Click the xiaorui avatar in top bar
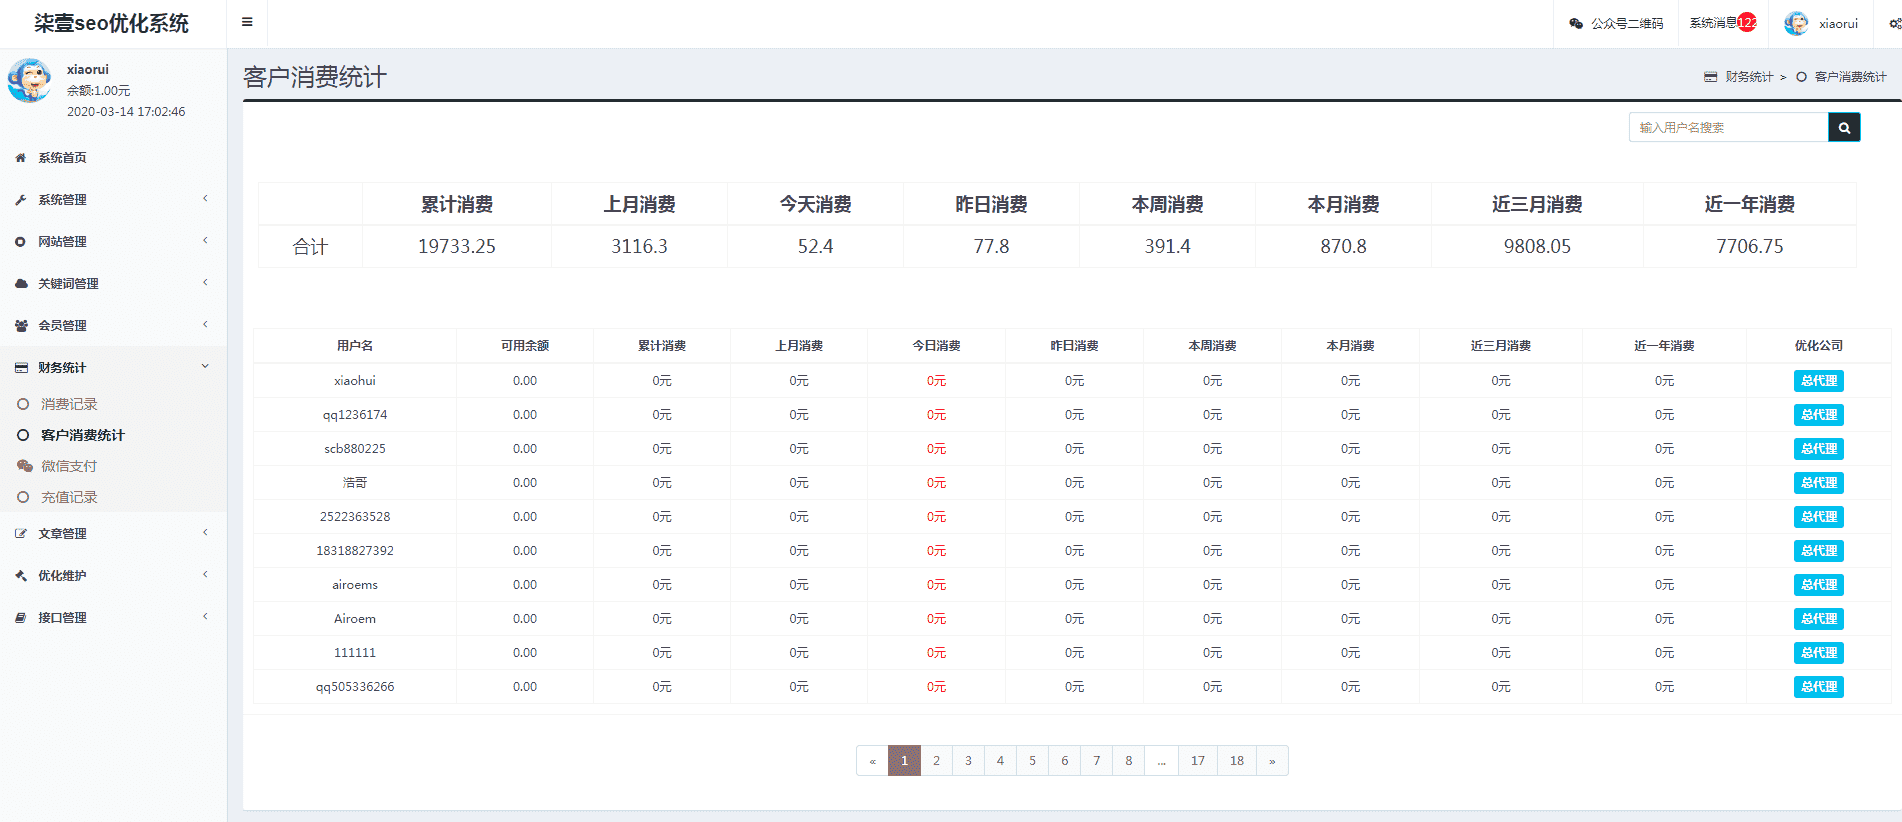Image resolution: width=1902 pixels, height=822 pixels. pyautogui.click(x=1796, y=23)
